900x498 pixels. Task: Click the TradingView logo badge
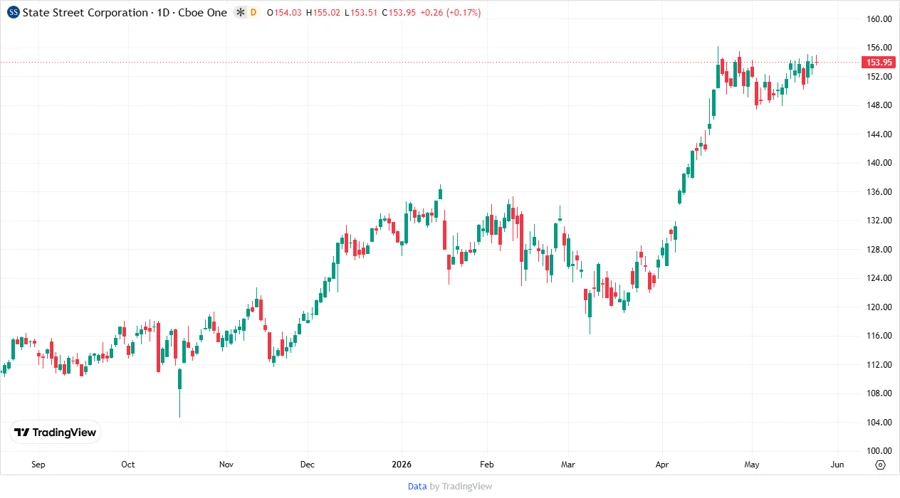point(56,433)
